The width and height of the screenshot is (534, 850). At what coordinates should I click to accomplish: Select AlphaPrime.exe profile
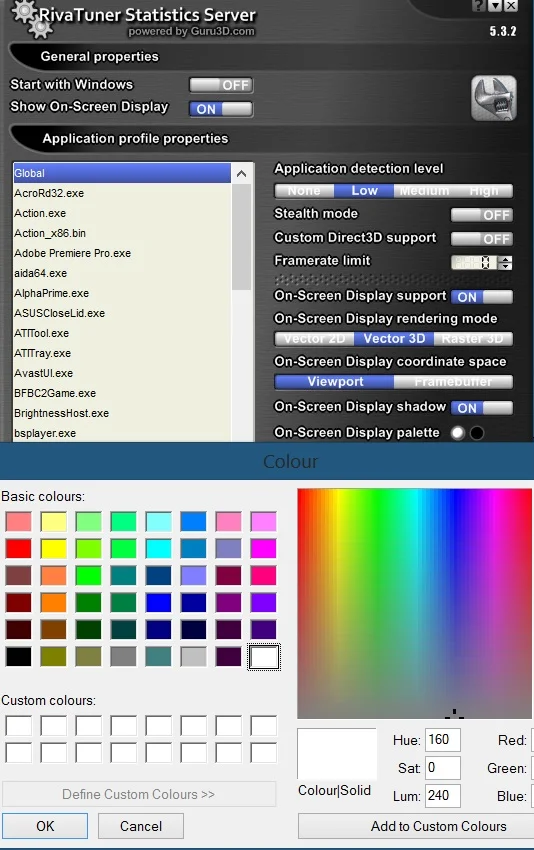point(122,293)
